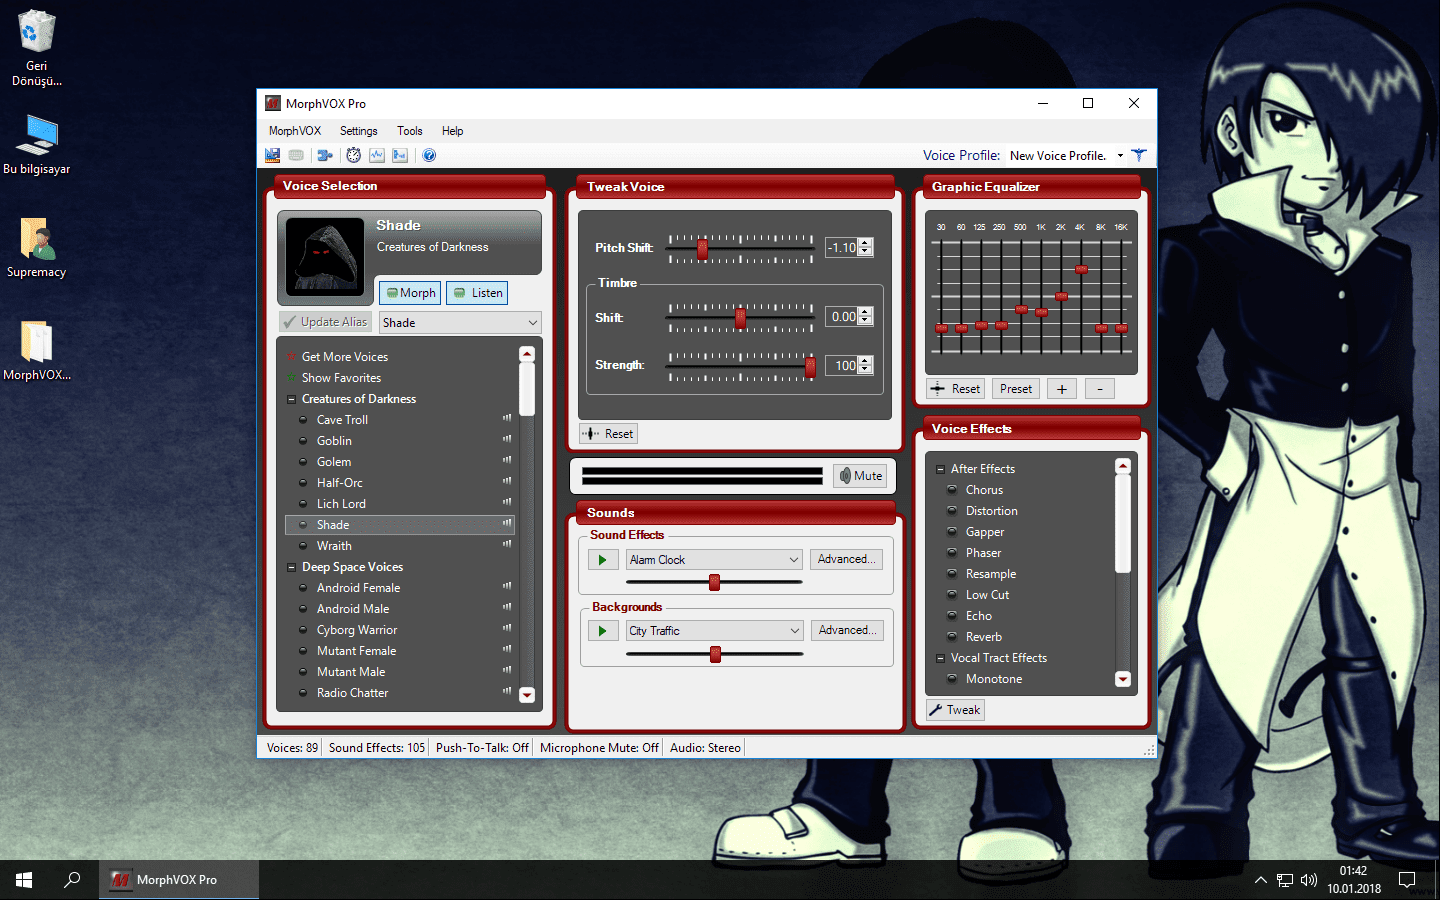1440x900 pixels.
Task: Click the Shade voice portrait thumbnail
Action: [x=324, y=256]
